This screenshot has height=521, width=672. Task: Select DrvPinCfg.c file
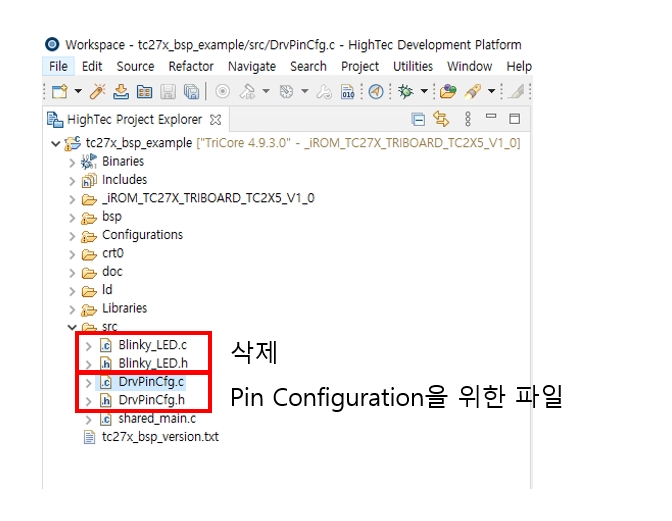pos(151,382)
